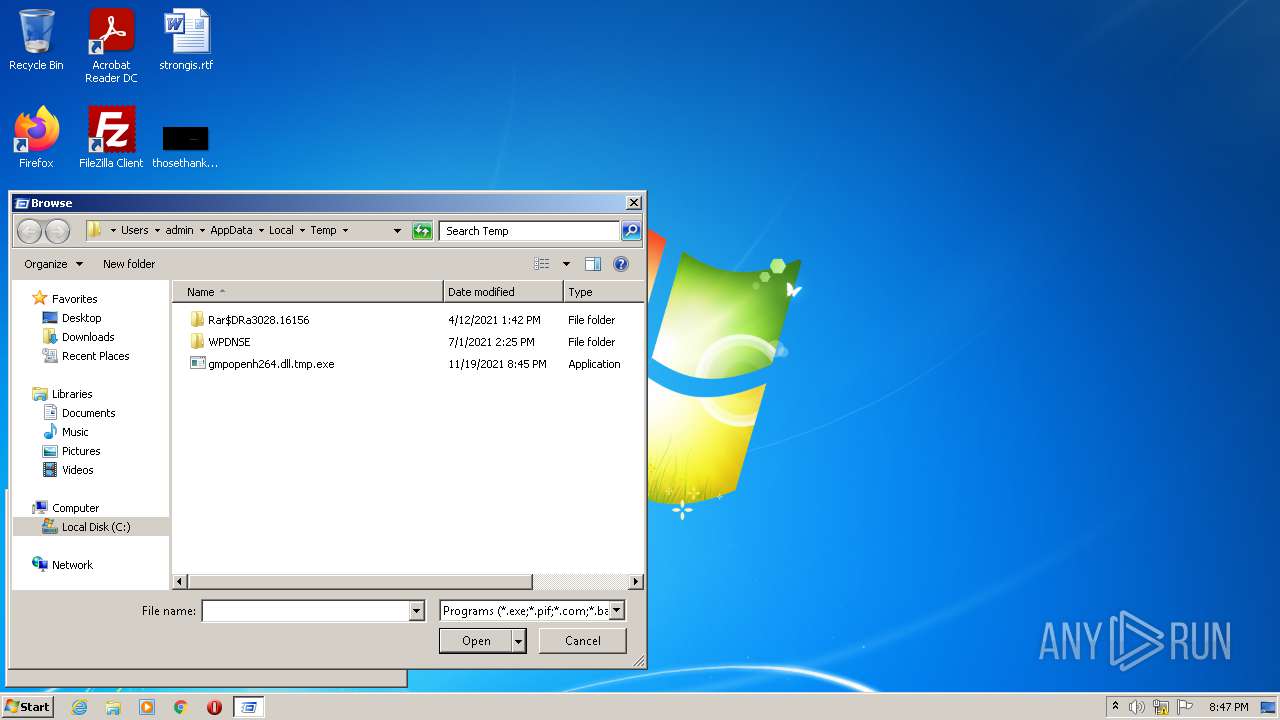Click in the File name field

click(x=306, y=611)
